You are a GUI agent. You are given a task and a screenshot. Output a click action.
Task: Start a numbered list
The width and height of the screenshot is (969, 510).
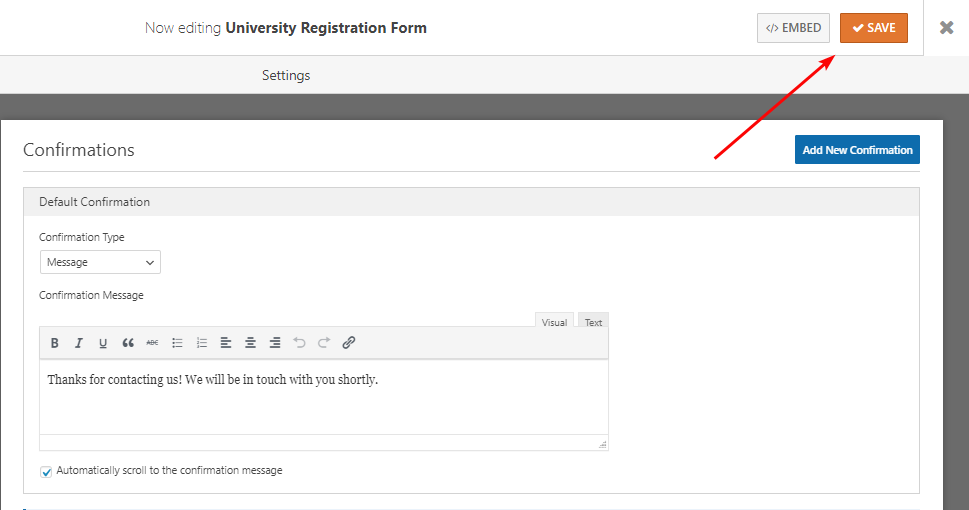click(201, 343)
